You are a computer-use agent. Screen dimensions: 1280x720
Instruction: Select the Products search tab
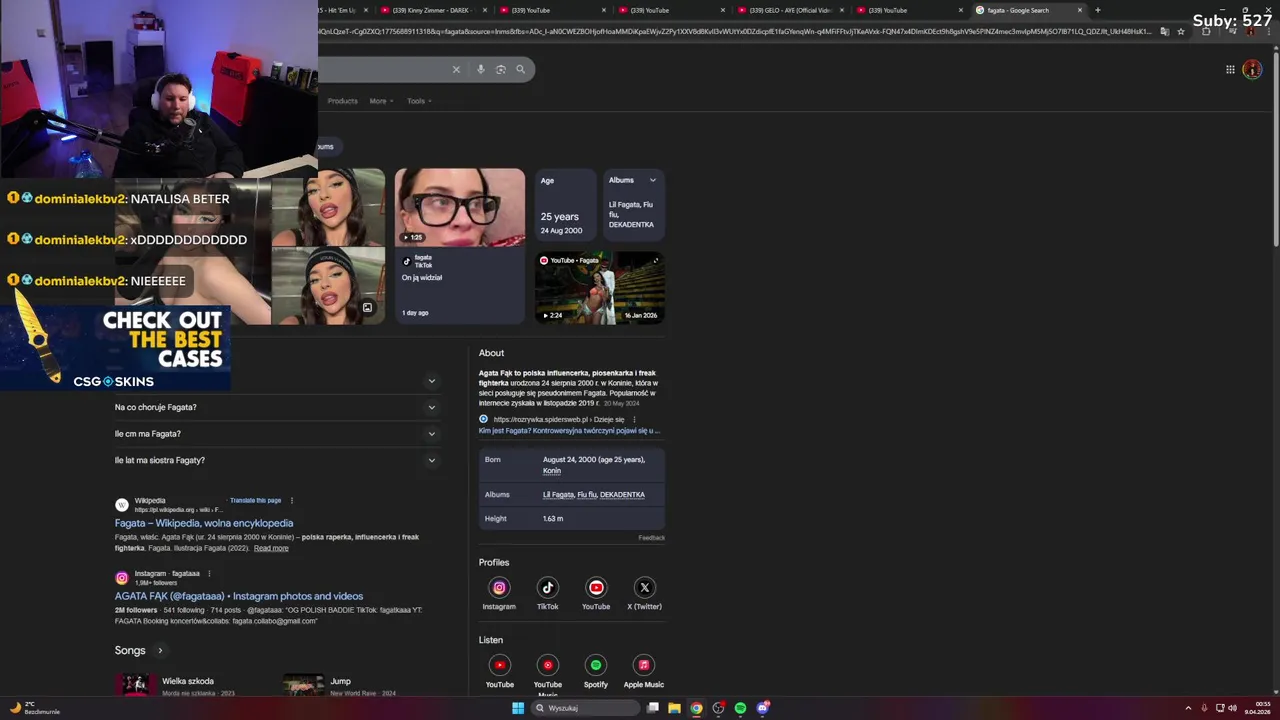tap(342, 101)
